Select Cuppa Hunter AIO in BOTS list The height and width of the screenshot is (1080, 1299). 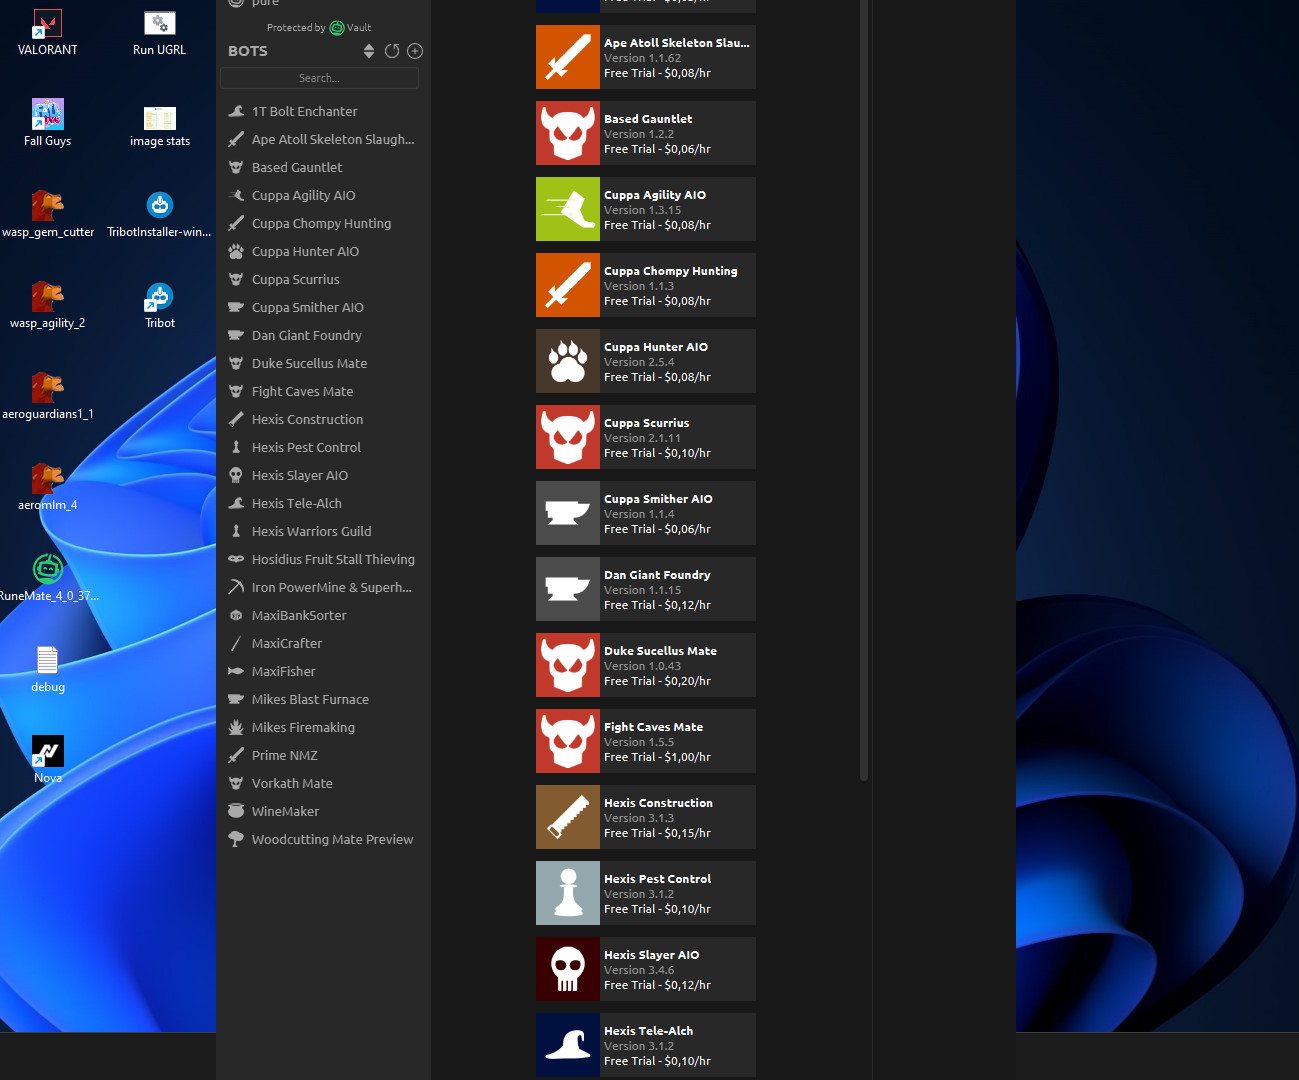323,251
